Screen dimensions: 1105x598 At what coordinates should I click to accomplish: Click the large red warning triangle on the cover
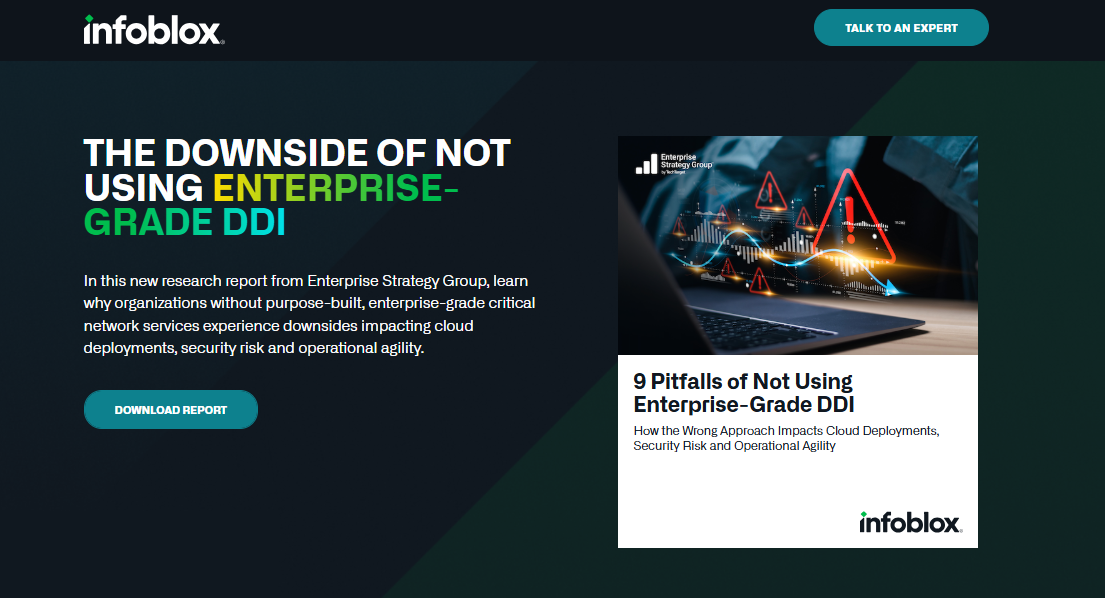(x=853, y=216)
